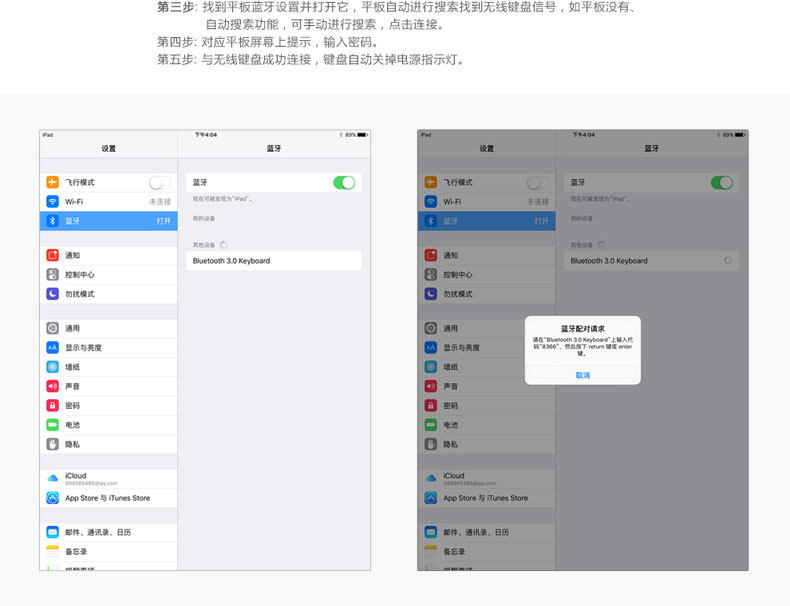Open App Store 与 iTunes Store in left iPad
This screenshot has width=790, height=606.
[109, 498]
